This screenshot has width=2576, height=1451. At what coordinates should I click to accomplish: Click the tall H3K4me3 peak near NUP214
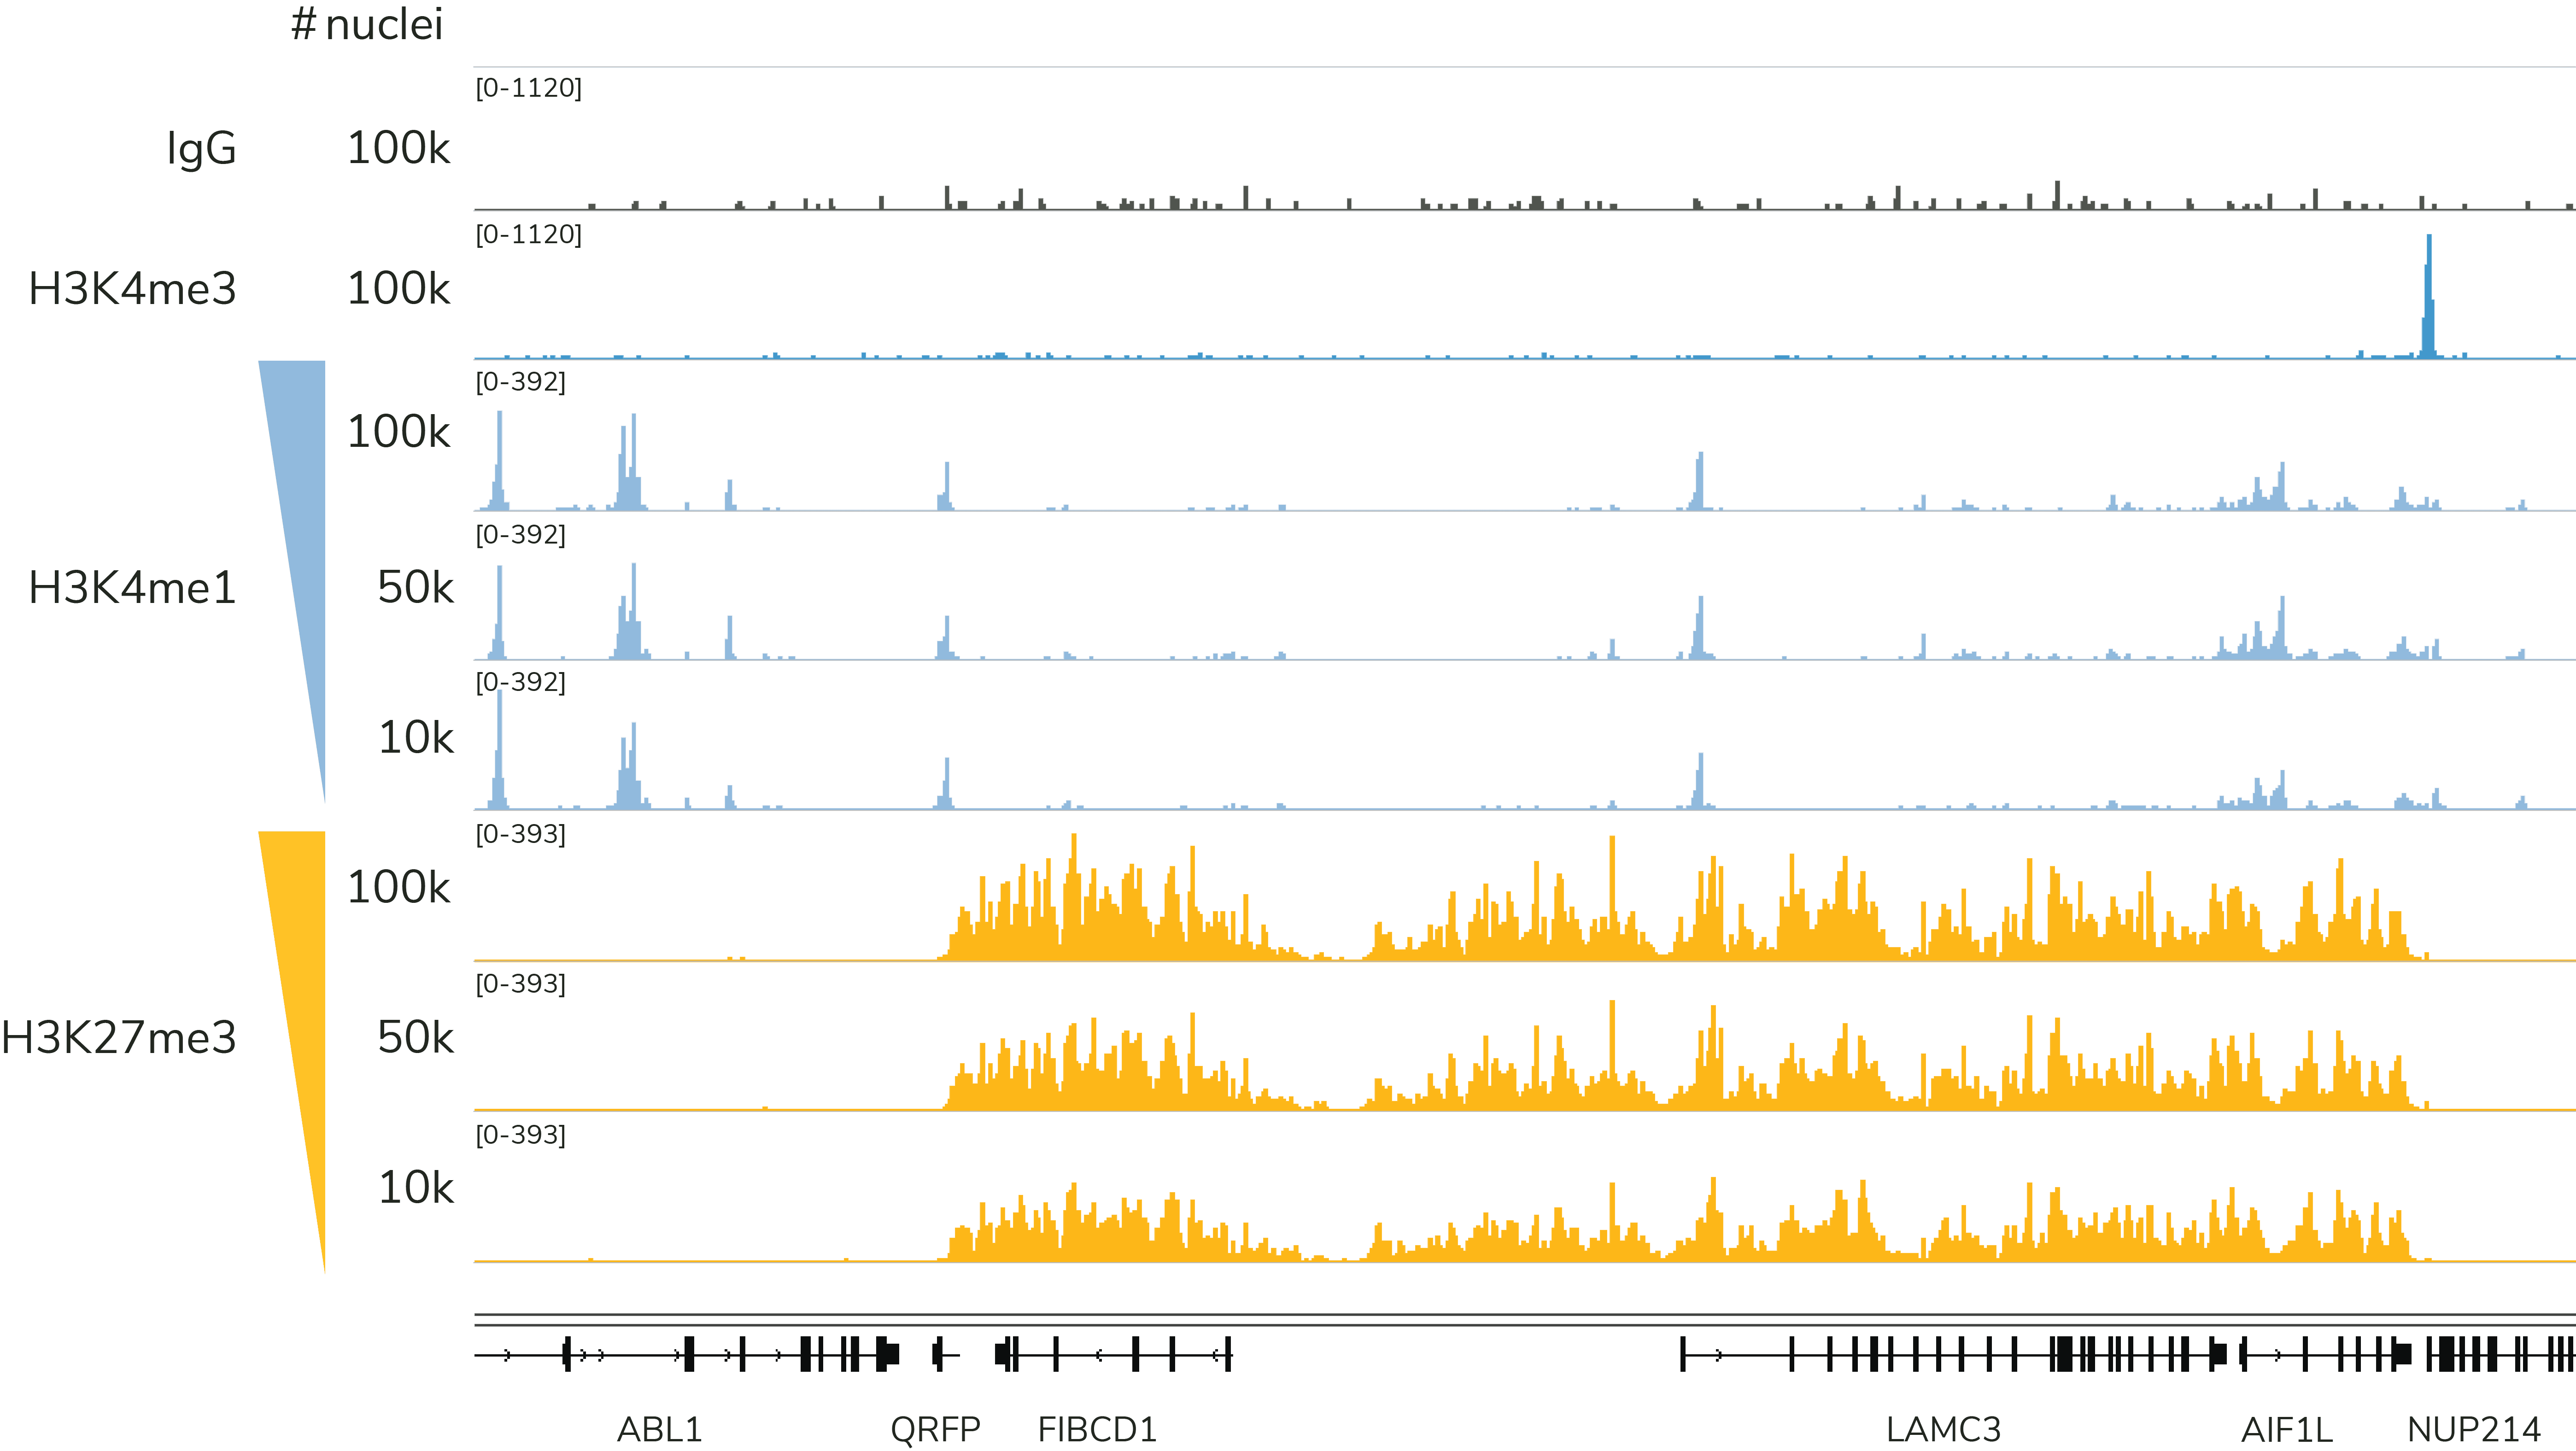pyautogui.click(x=2428, y=300)
